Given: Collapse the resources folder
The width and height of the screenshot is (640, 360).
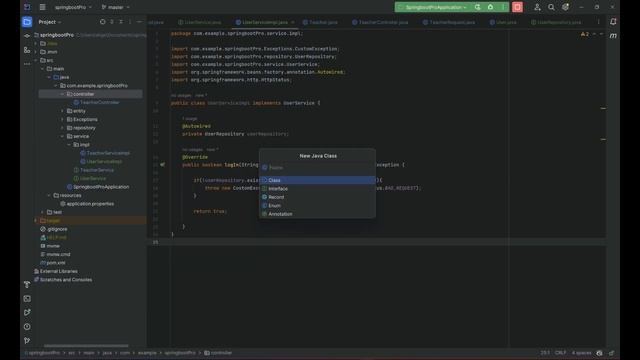Looking at the screenshot, I should [x=49, y=196].
